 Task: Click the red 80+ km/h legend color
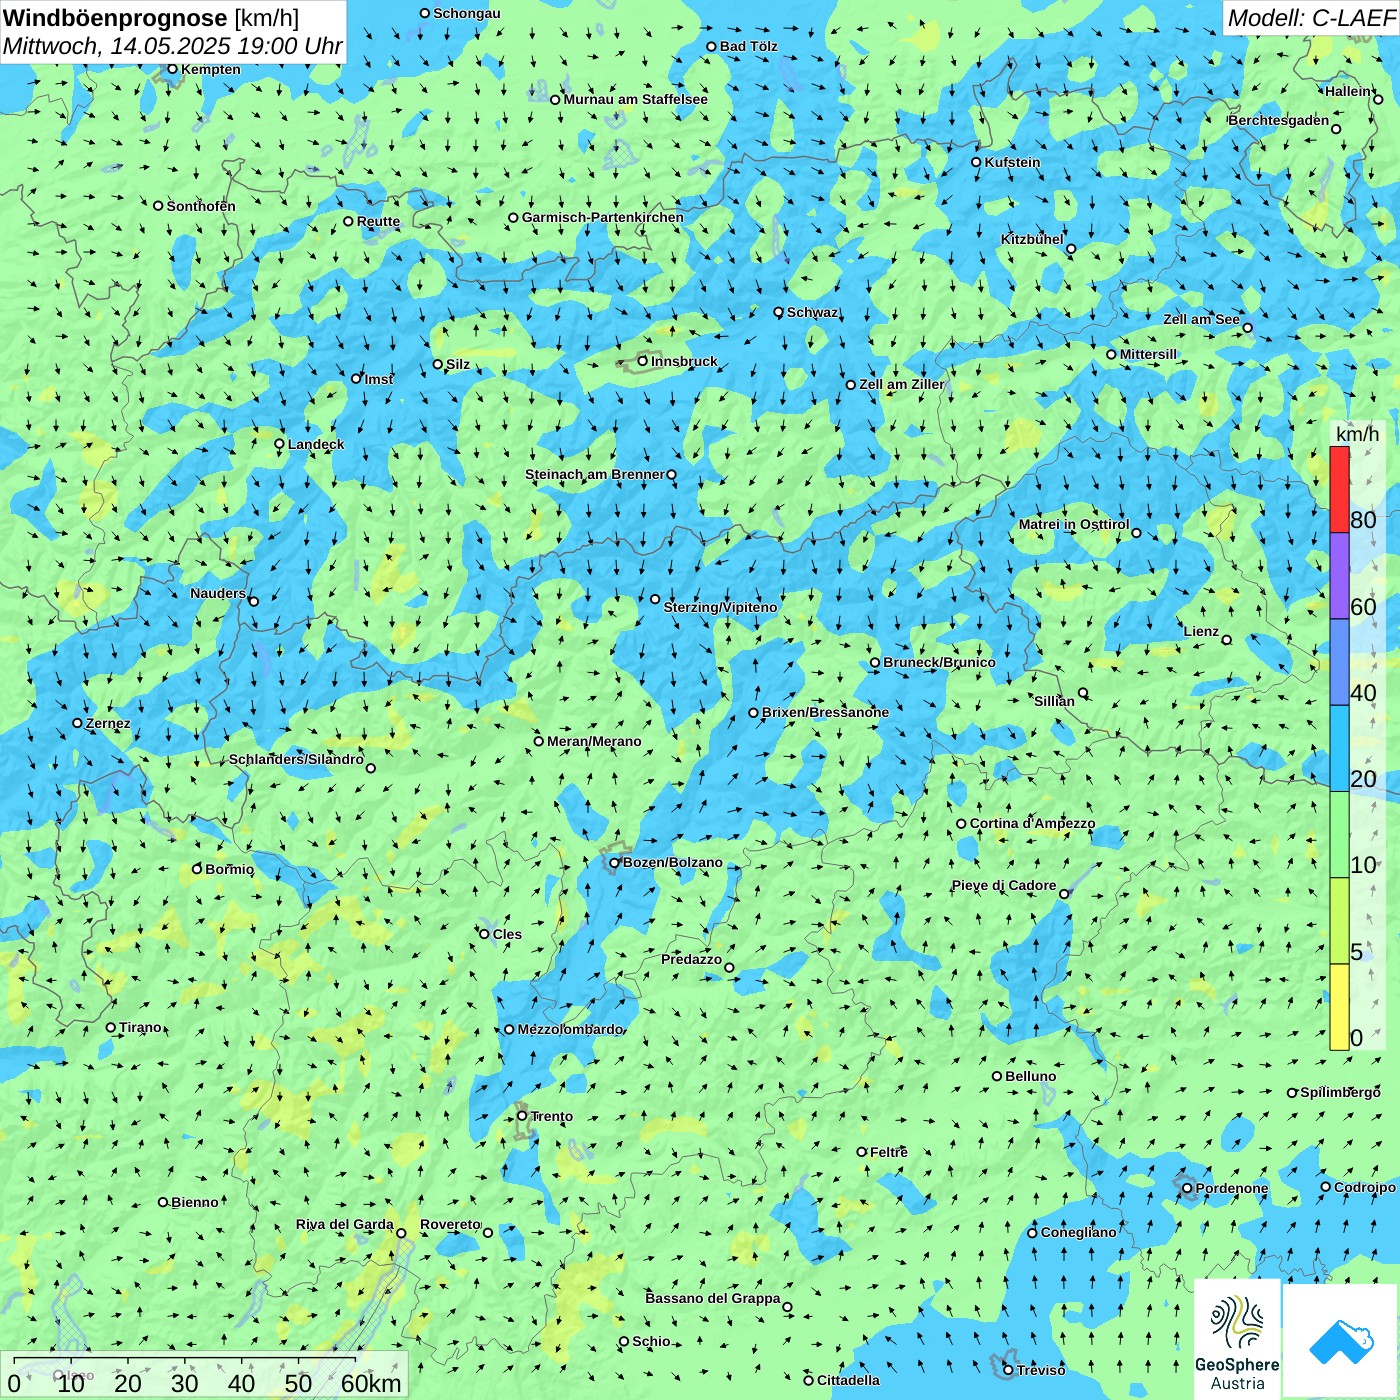(1339, 489)
